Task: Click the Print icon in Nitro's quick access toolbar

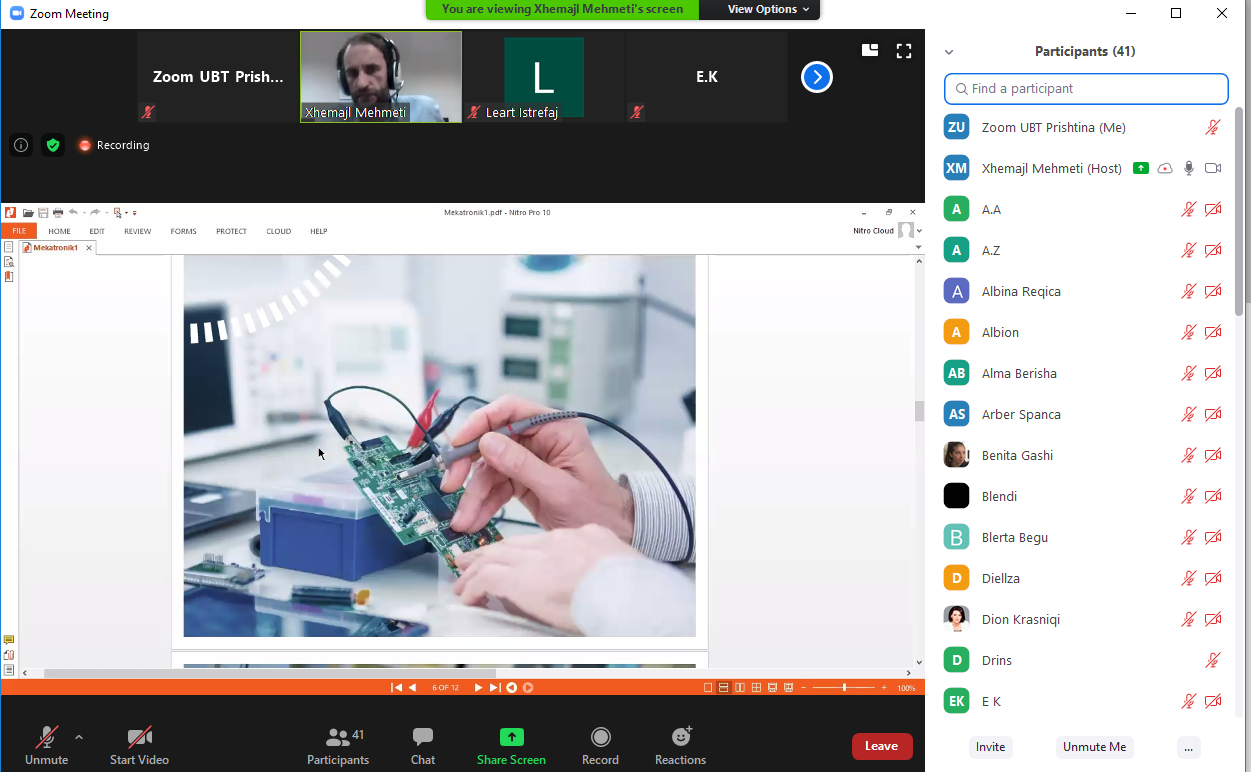Action: click(x=58, y=212)
